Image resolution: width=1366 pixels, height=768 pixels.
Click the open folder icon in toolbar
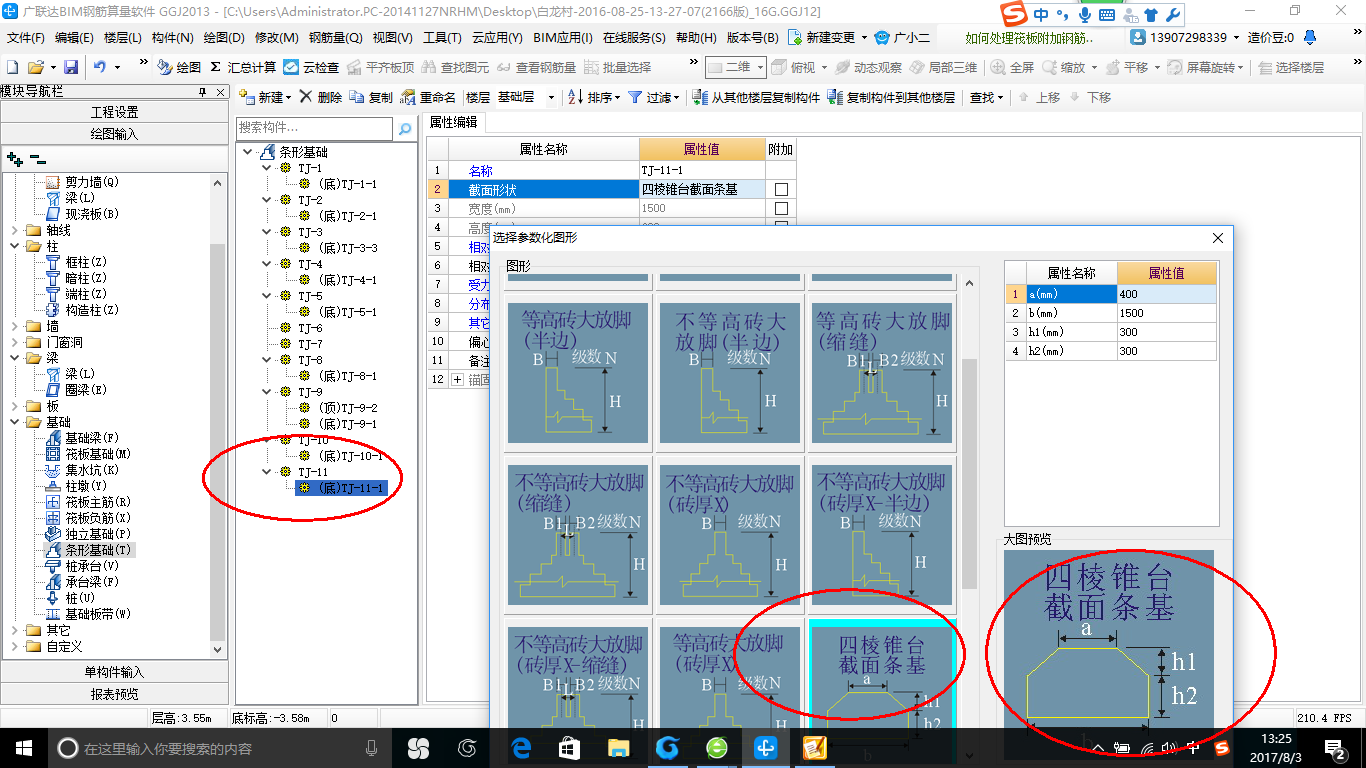pos(35,67)
